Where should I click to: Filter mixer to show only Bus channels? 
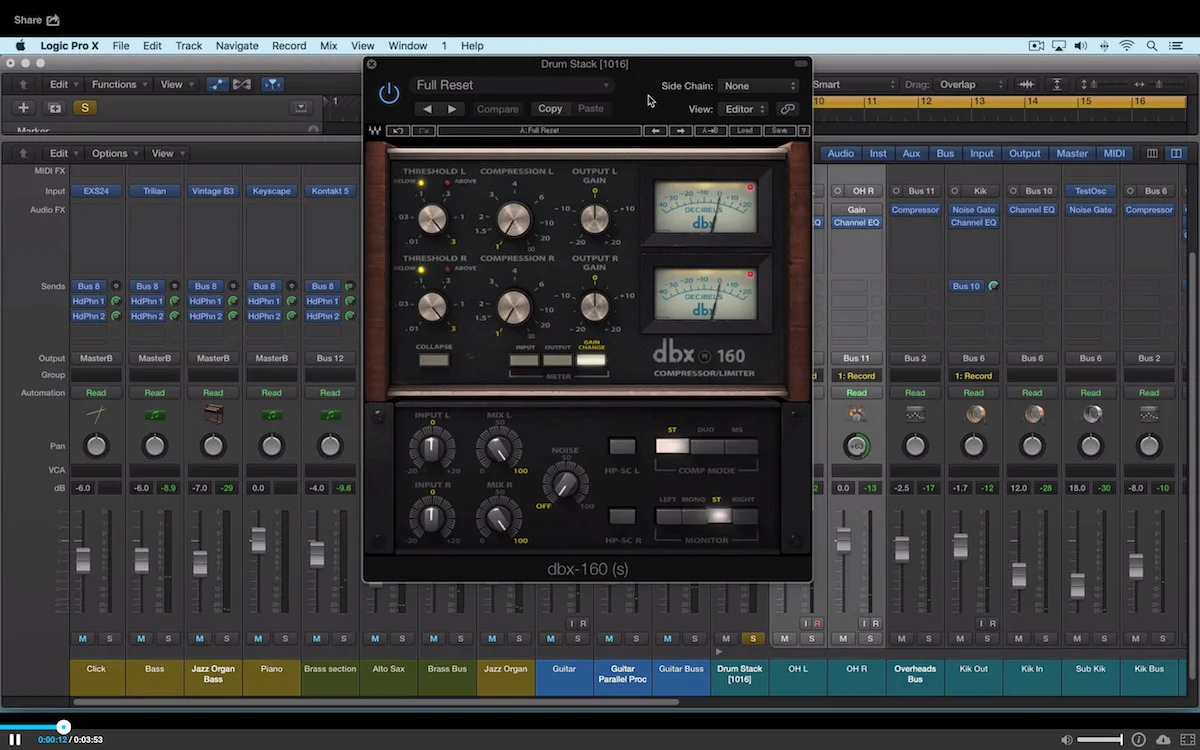coord(945,153)
